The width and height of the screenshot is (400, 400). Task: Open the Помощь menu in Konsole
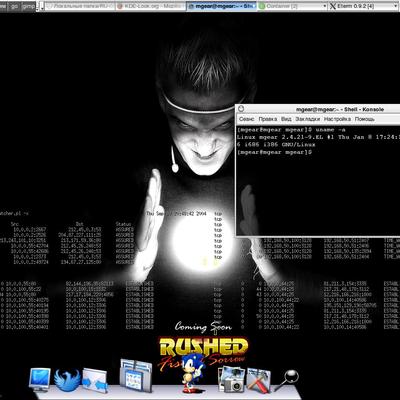click(x=365, y=119)
